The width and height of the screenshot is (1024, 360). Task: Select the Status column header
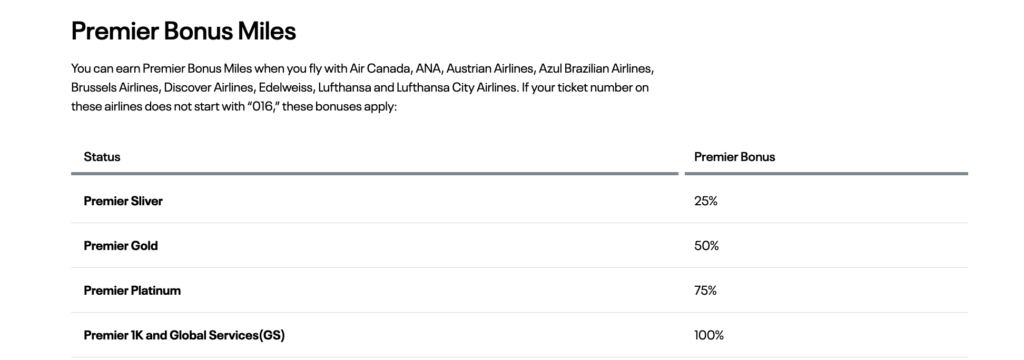(102, 157)
